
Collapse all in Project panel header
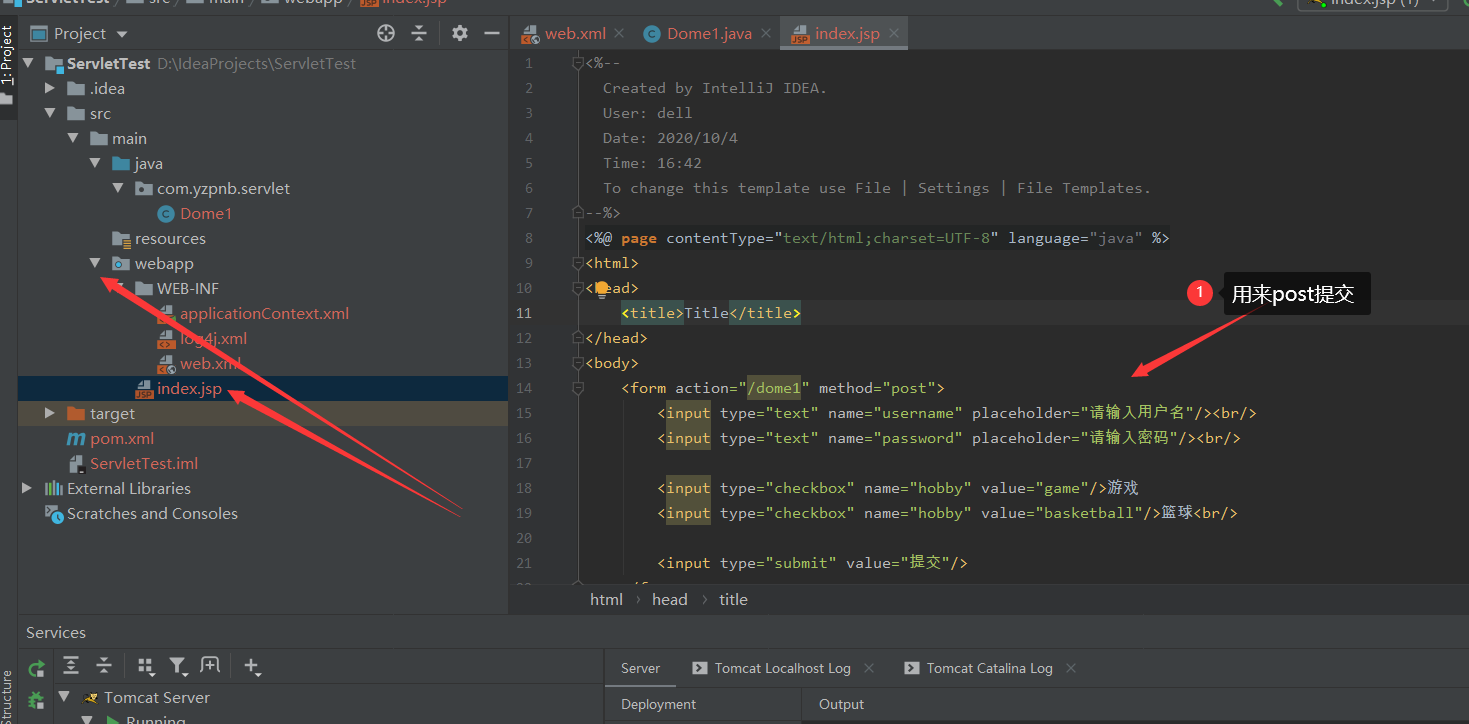[419, 33]
